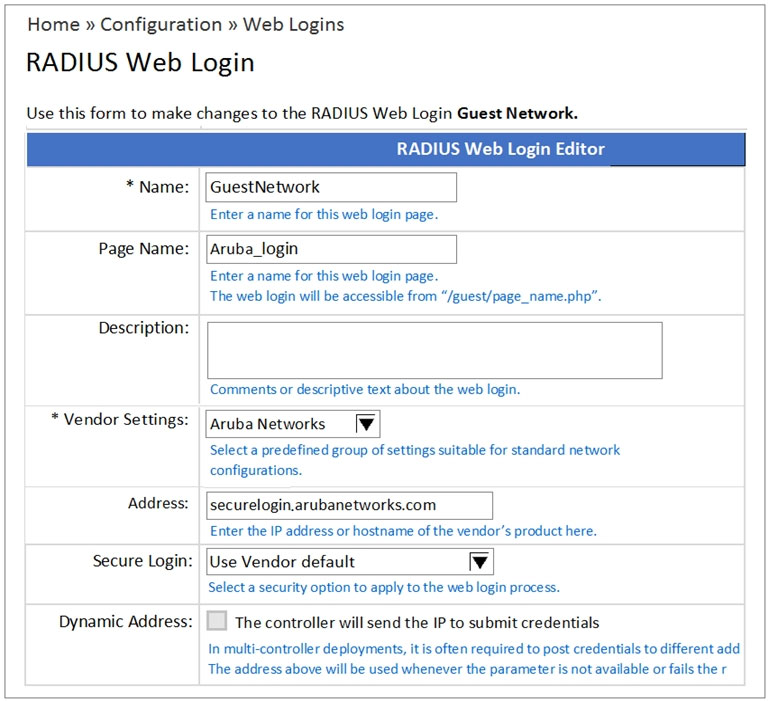Click the RADIUS Web Login page title
Image resolution: width=769 pixels, height=701 pixels.
tap(140, 63)
